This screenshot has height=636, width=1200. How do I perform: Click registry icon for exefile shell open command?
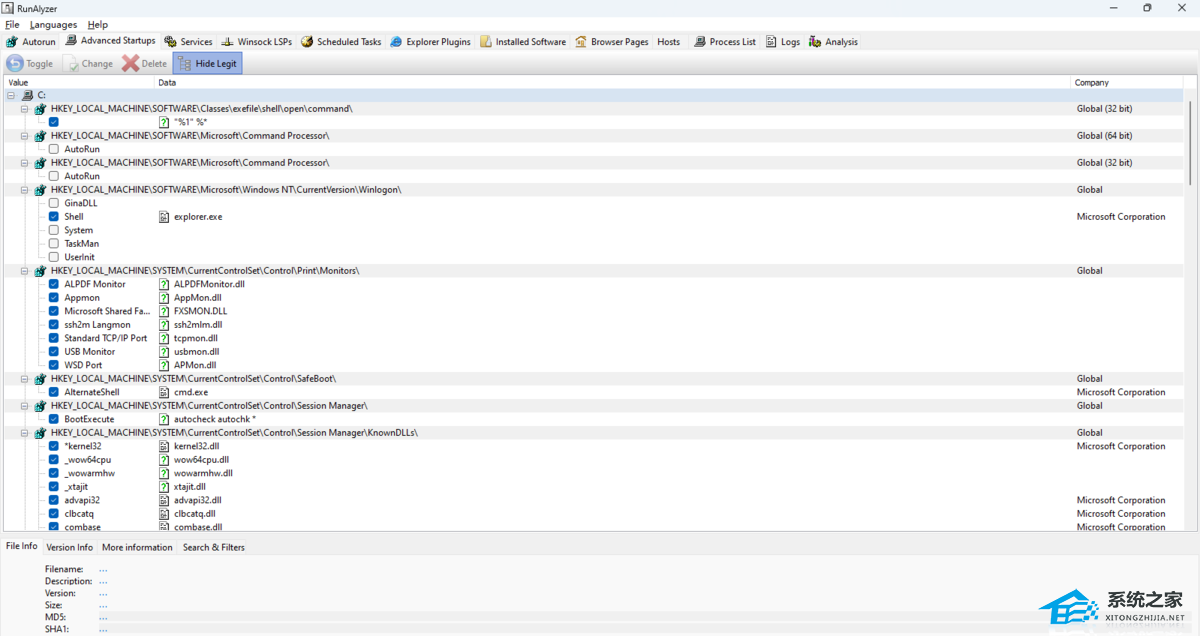tap(41, 108)
